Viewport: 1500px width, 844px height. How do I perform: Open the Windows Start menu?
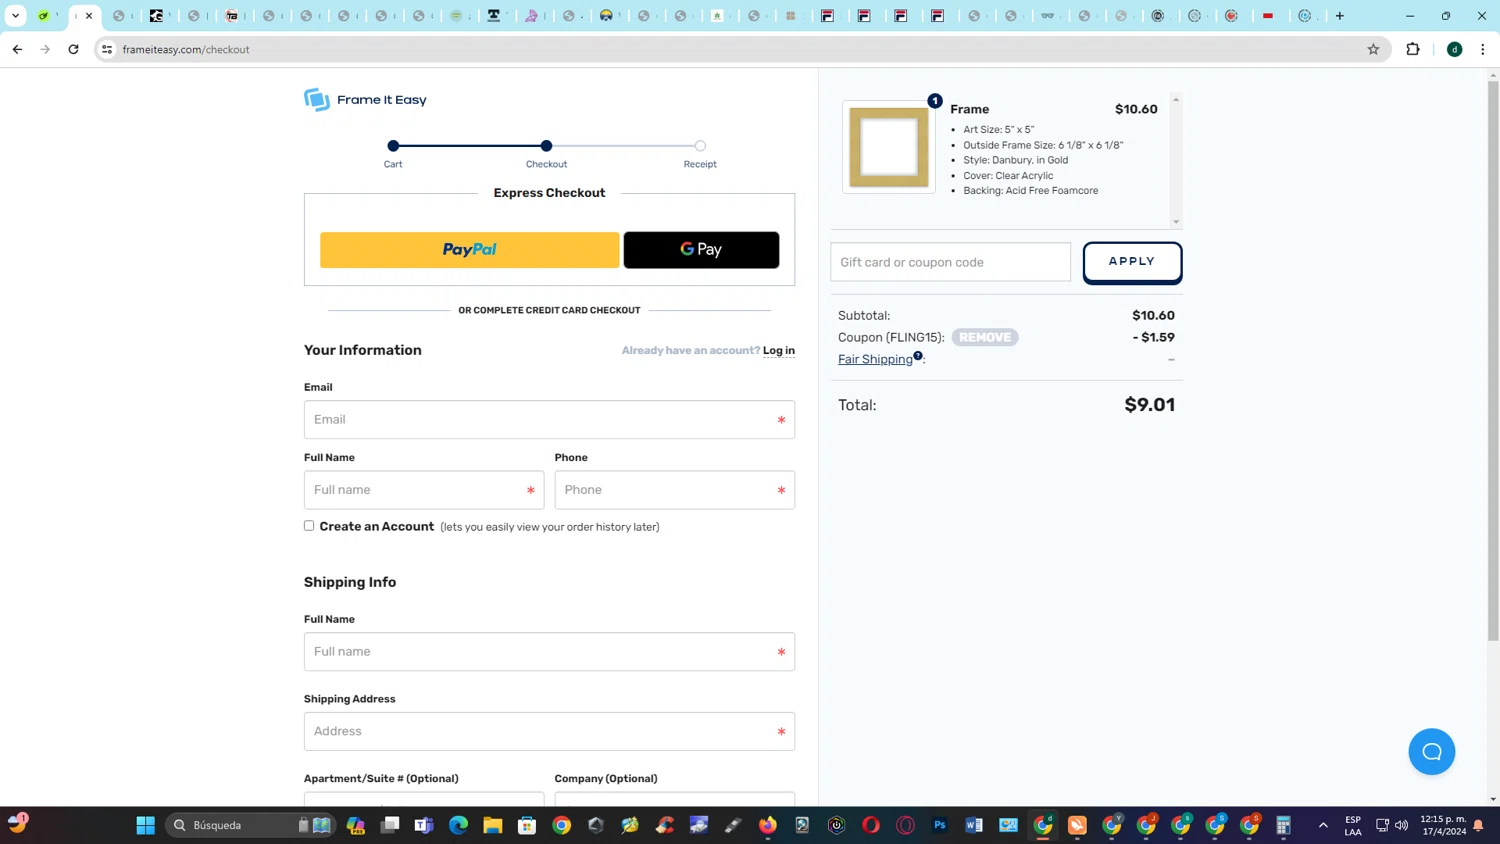[145, 825]
